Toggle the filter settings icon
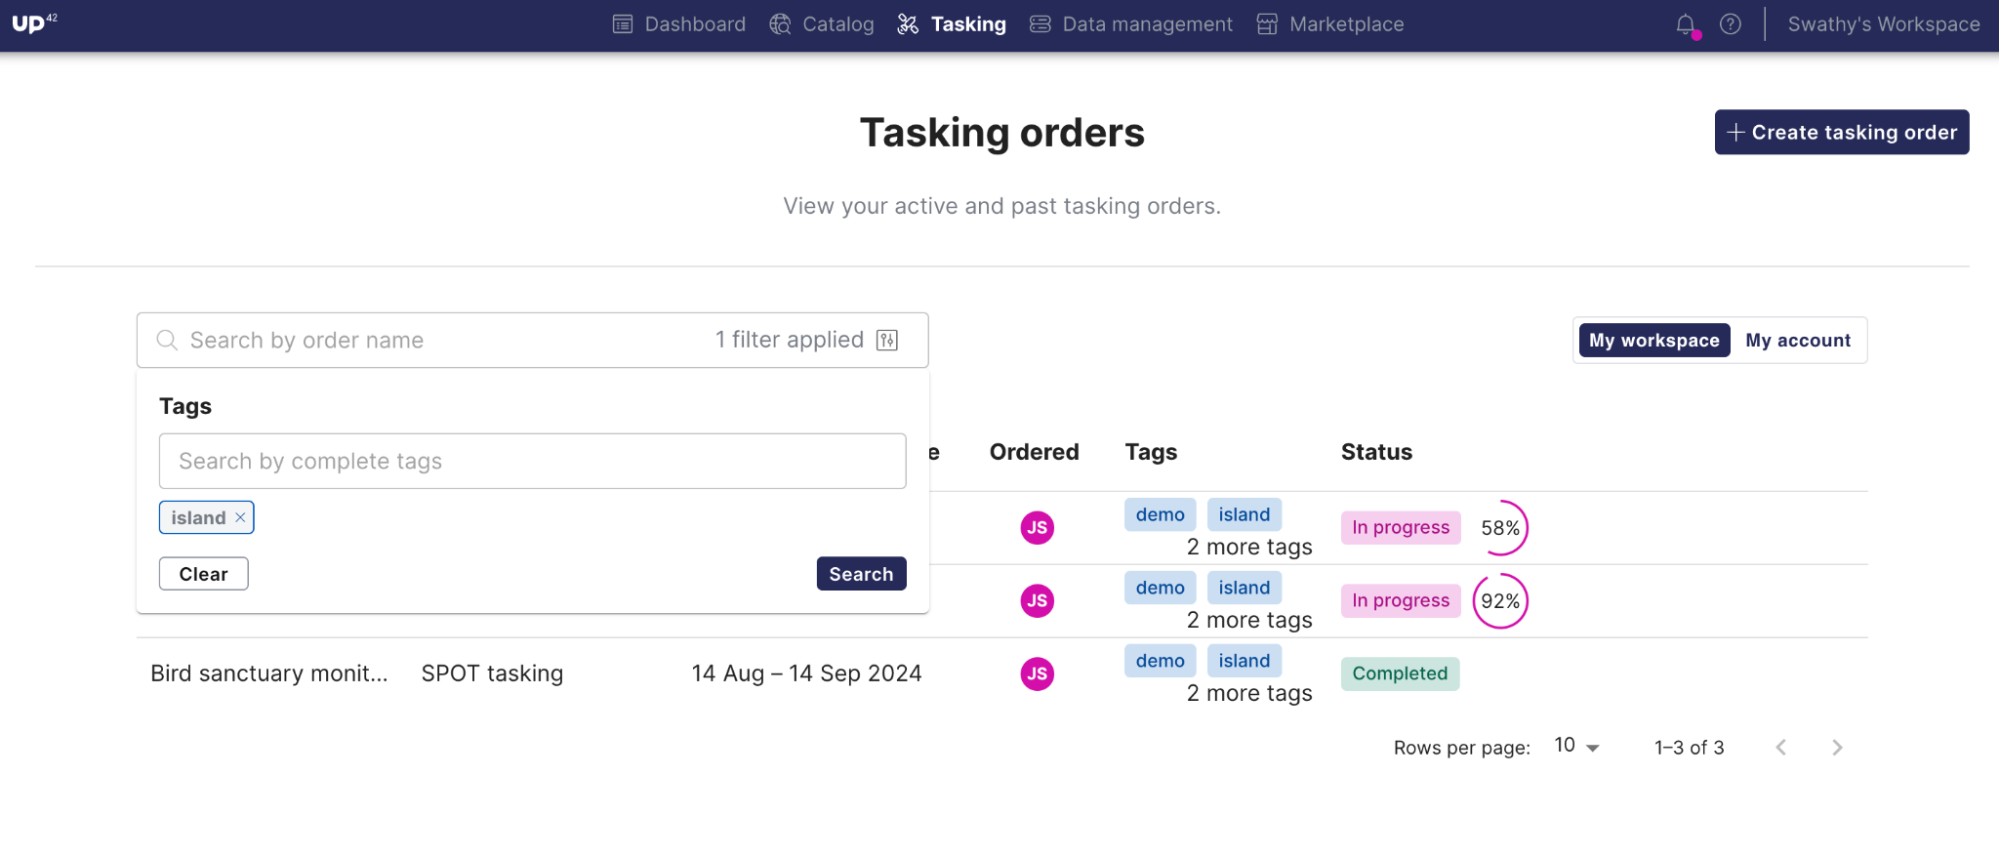The height and width of the screenshot is (841, 1999). point(887,340)
